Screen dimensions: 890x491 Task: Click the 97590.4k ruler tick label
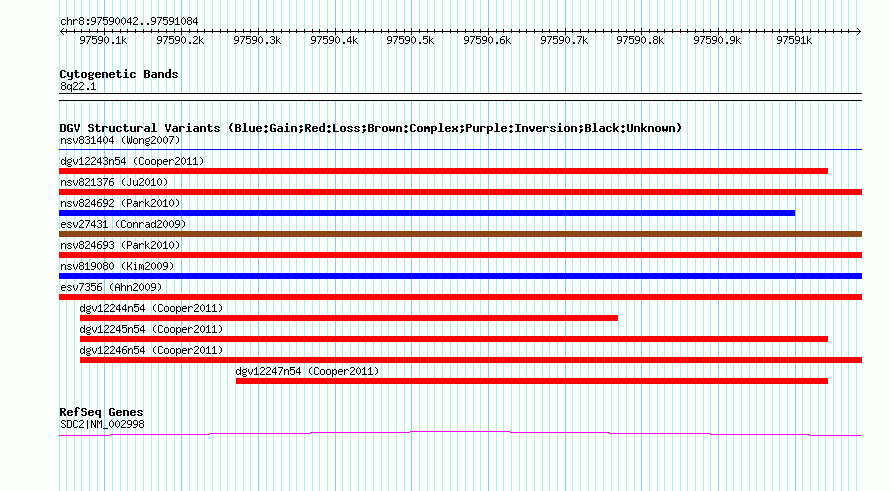tap(334, 40)
